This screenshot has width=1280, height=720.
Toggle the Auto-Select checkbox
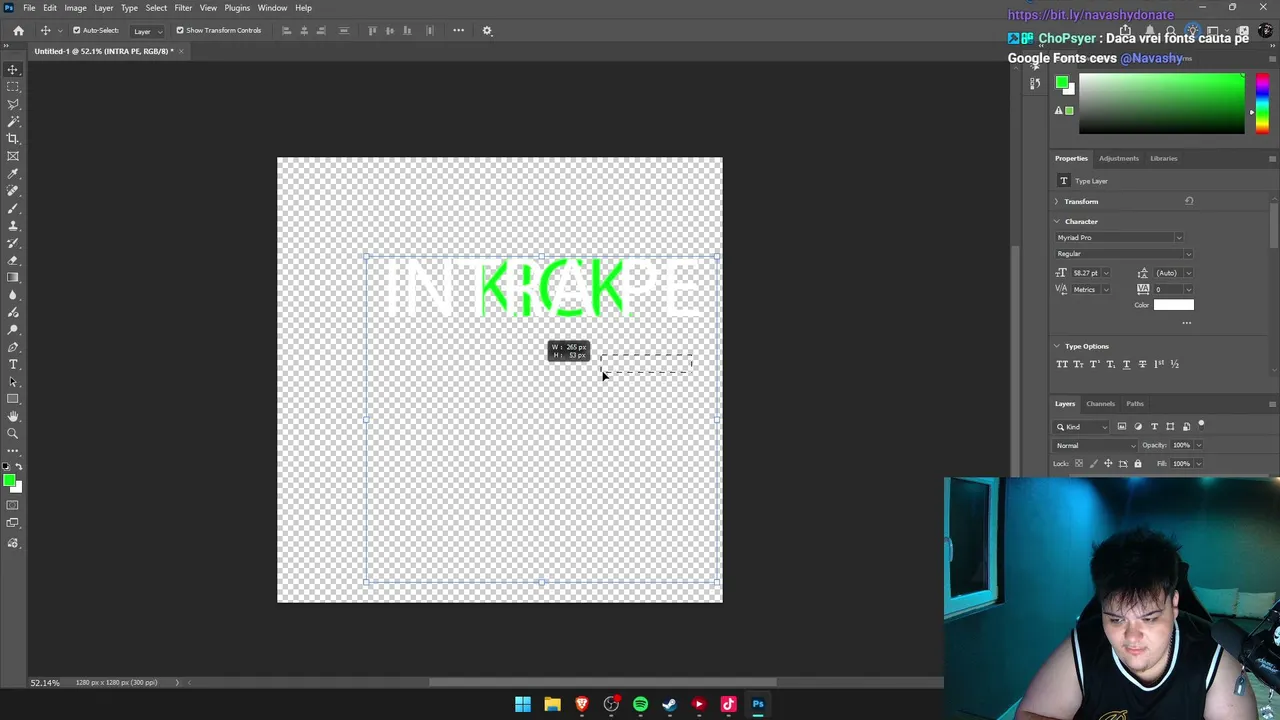pos(76,30)
